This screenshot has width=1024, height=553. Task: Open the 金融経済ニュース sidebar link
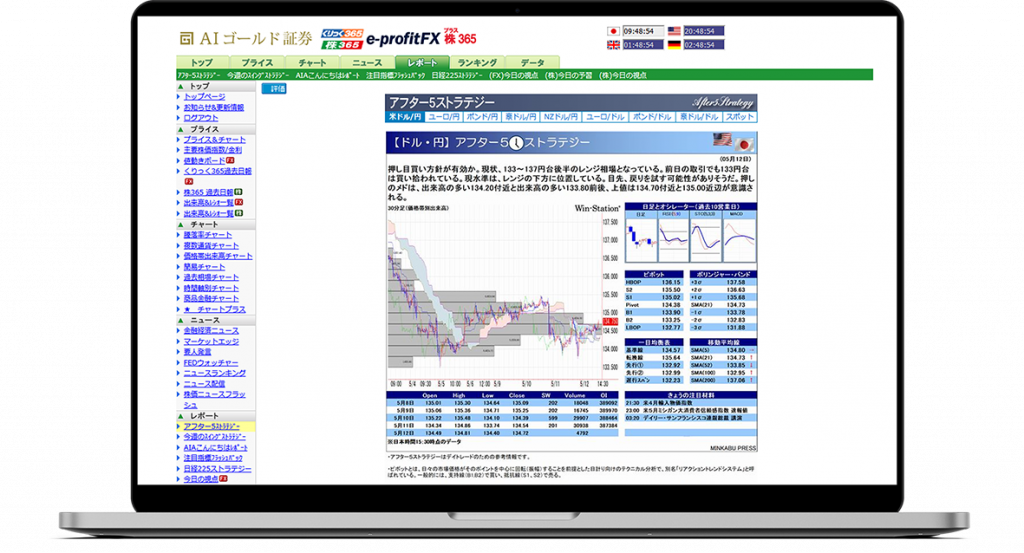(x=211, y=331)
